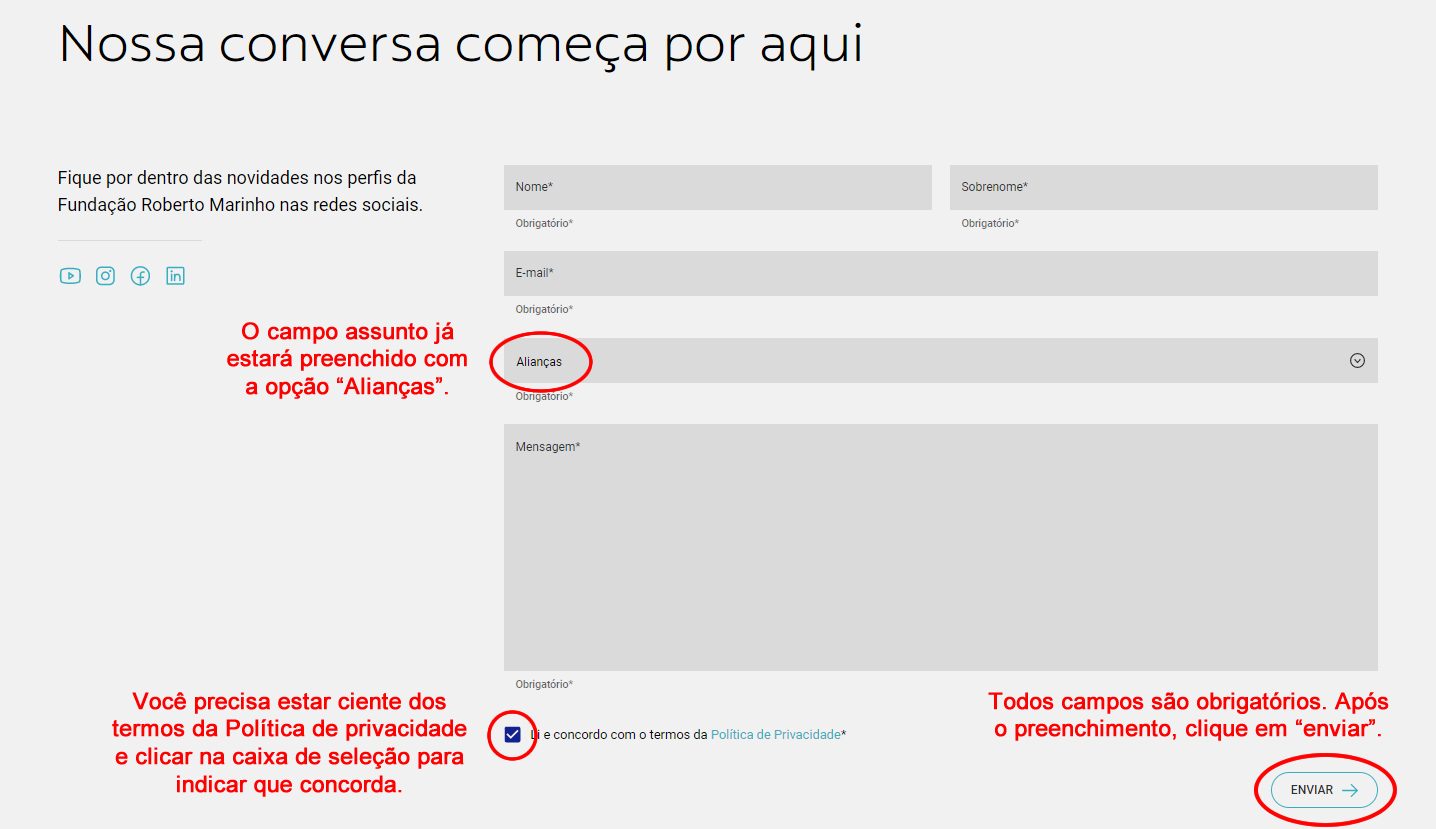Click the "Nossa conversa começa por aqui" heading
The width and height of the screenshot is (1436, 829).
click(x=460, y=44)
